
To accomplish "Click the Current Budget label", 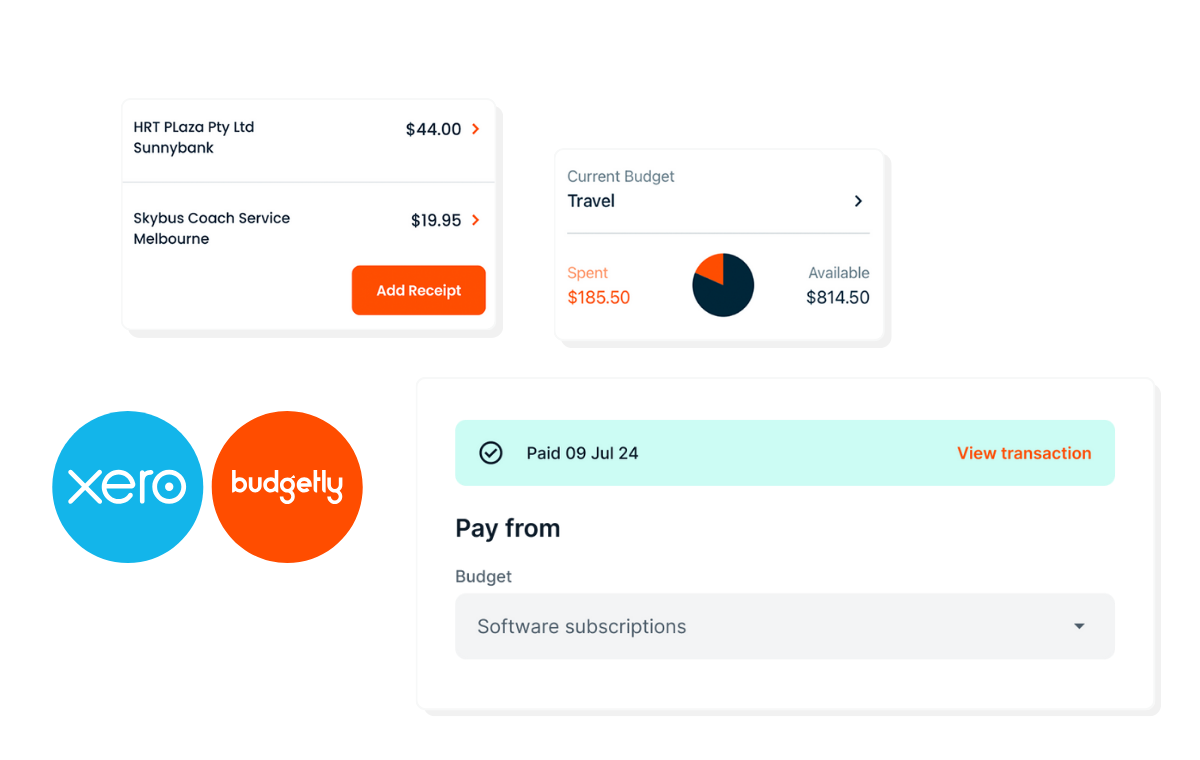I will click(x=621, y=176).
